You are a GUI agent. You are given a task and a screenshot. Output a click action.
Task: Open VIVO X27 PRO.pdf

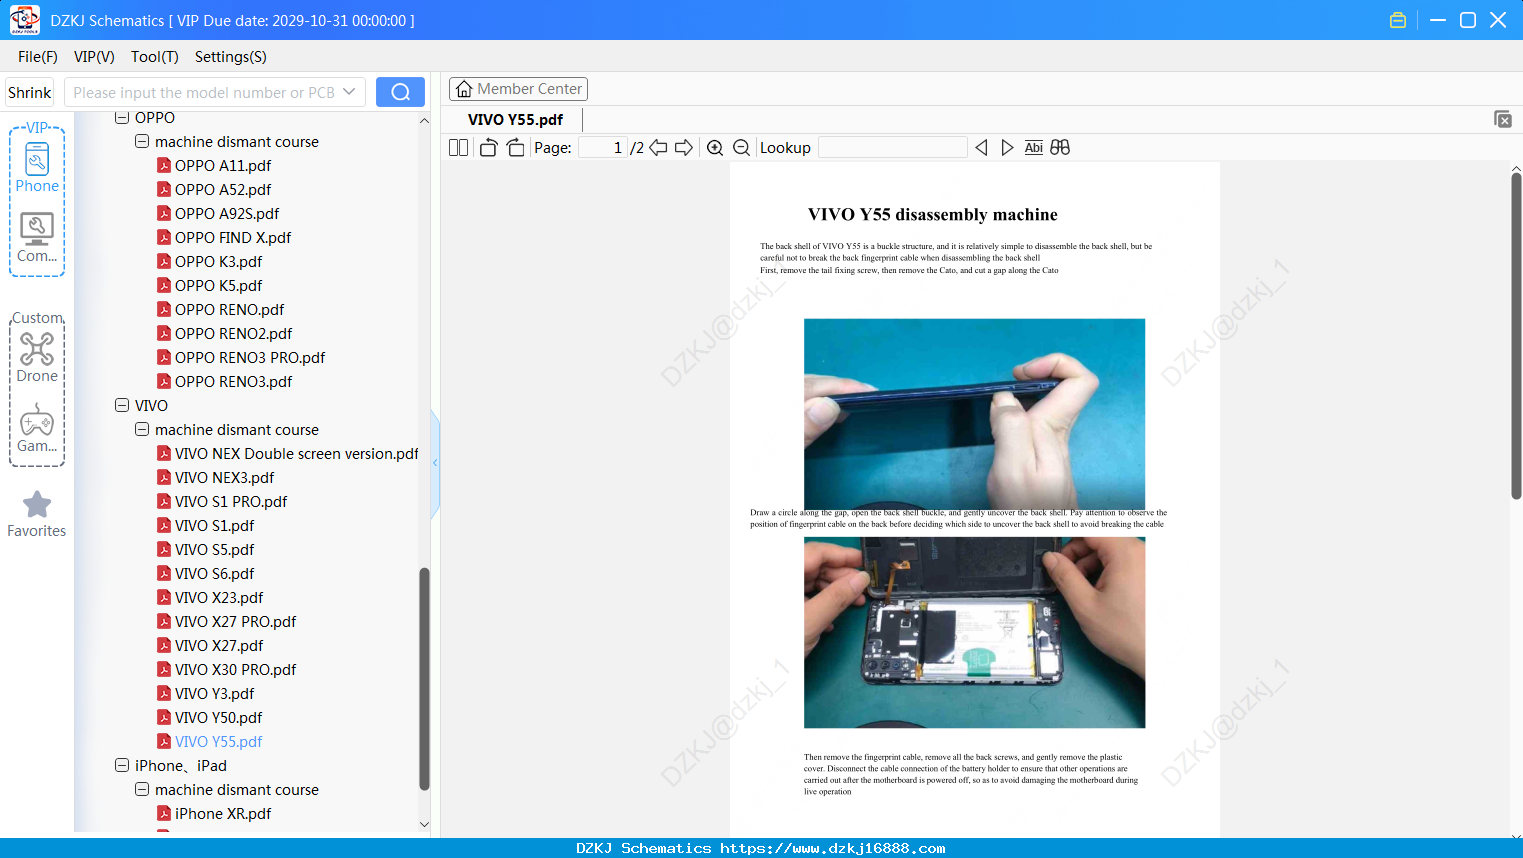coord(236,621)
